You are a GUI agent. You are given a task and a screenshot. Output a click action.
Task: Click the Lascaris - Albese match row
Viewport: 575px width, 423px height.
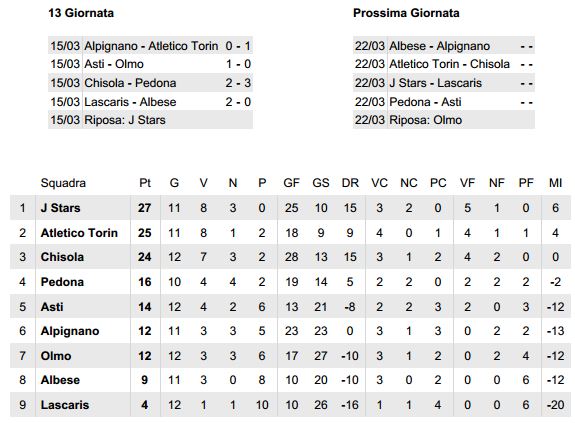point(150,102)
